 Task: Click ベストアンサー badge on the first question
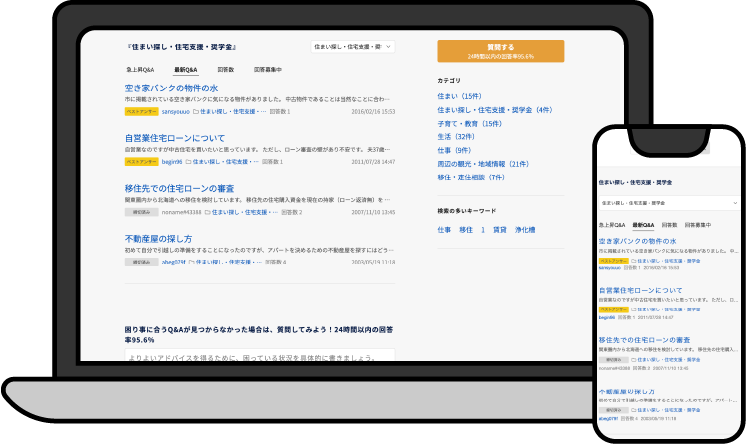[x=140, y=112]
